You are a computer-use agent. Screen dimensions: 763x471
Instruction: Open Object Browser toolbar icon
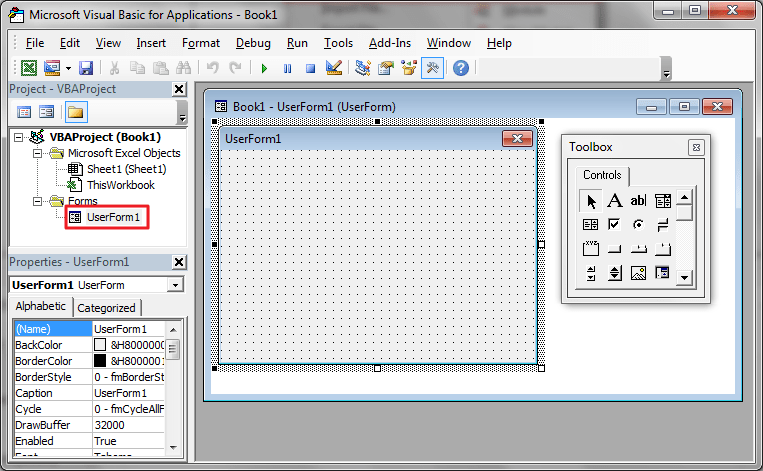pyautogui.click(x=409, y=68)
